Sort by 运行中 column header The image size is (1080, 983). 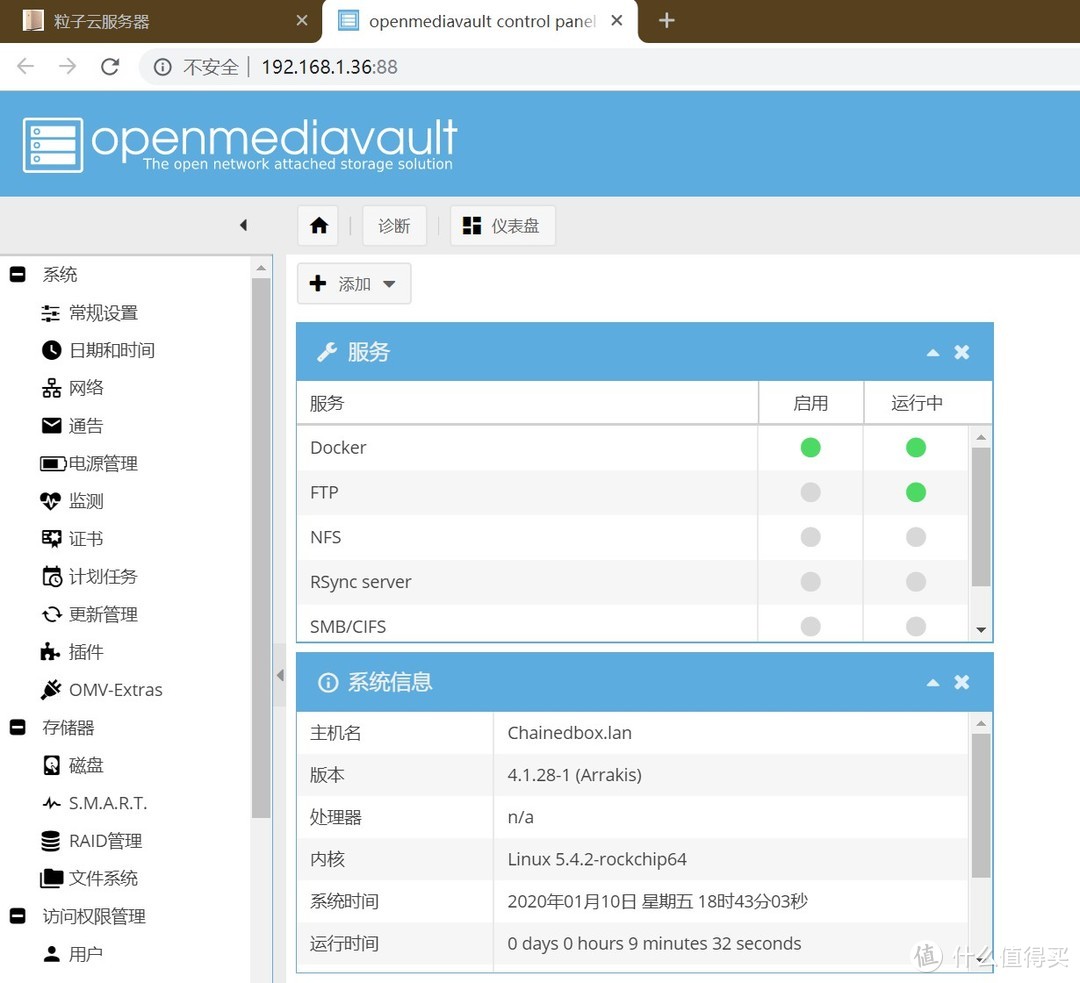[x=917, y=403]
